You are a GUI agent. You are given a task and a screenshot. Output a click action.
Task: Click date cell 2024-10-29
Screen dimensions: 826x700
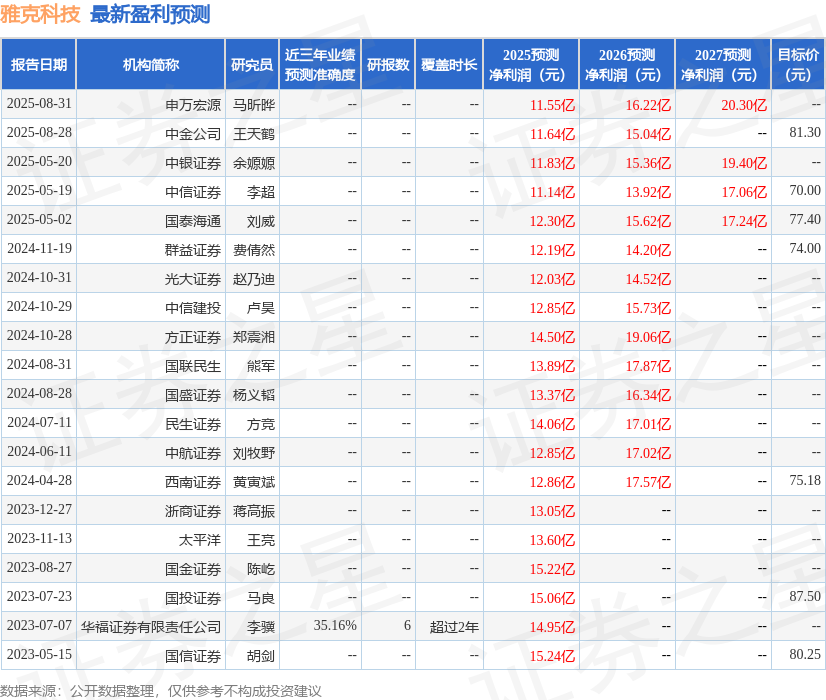[x=39, y=306]
